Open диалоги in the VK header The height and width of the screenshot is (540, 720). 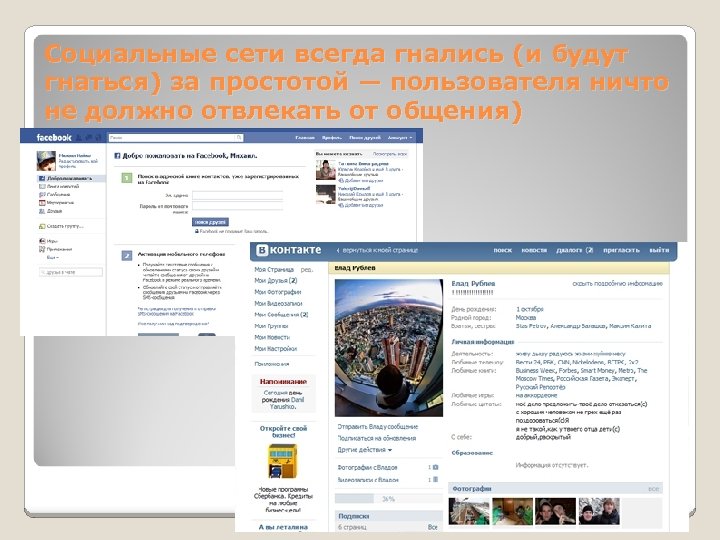pos(575,250)
